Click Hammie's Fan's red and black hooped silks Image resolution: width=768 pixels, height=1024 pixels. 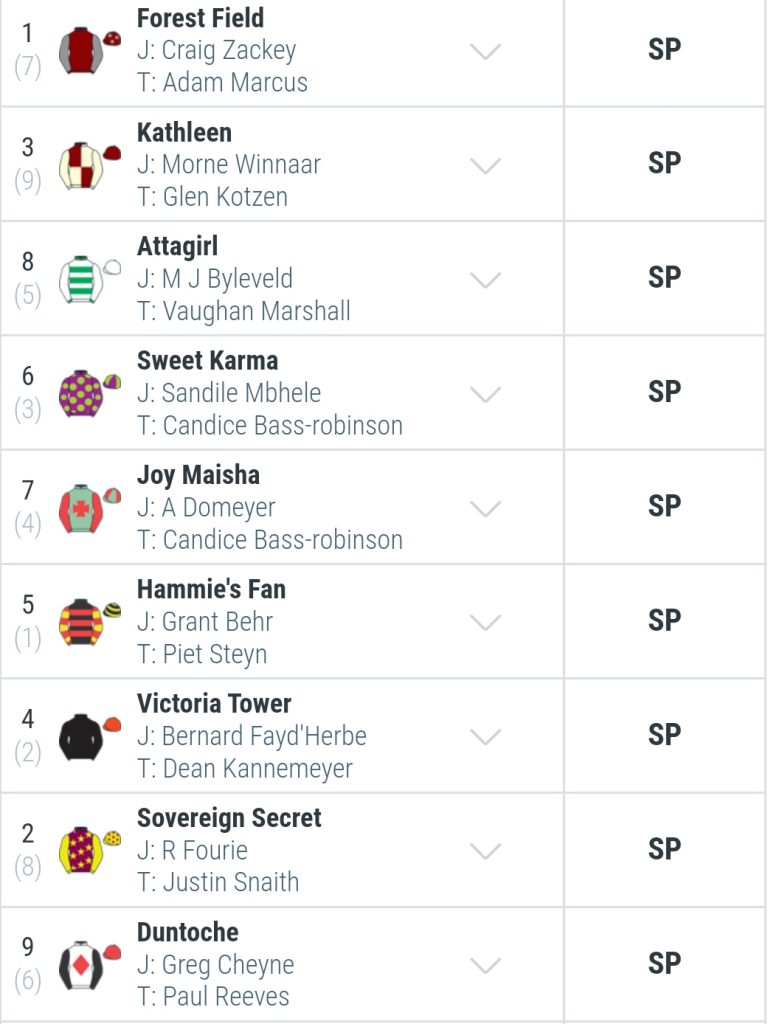pos(89,622)
